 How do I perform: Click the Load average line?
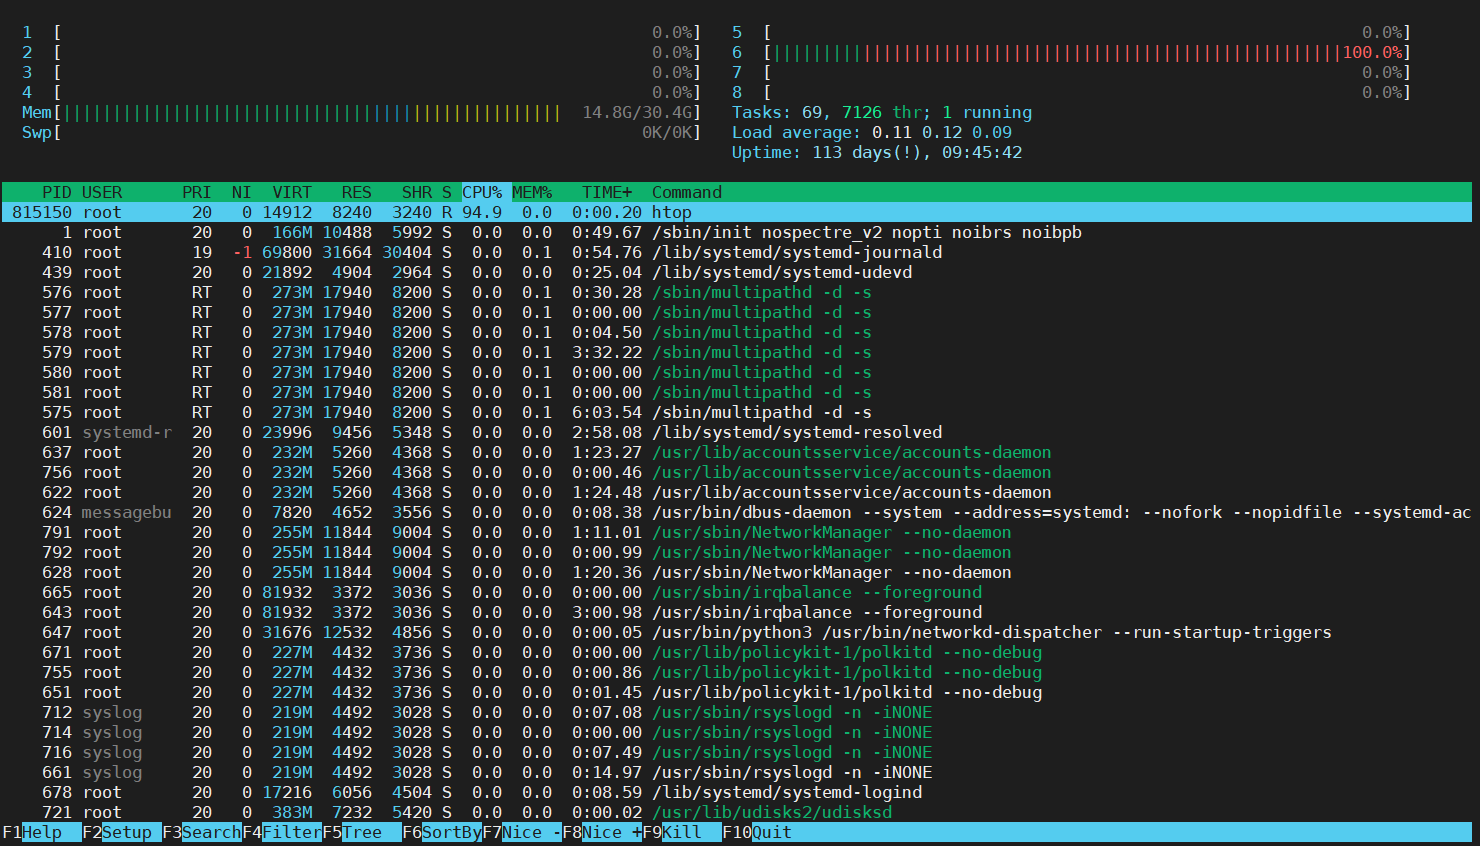tap(872, 132)
